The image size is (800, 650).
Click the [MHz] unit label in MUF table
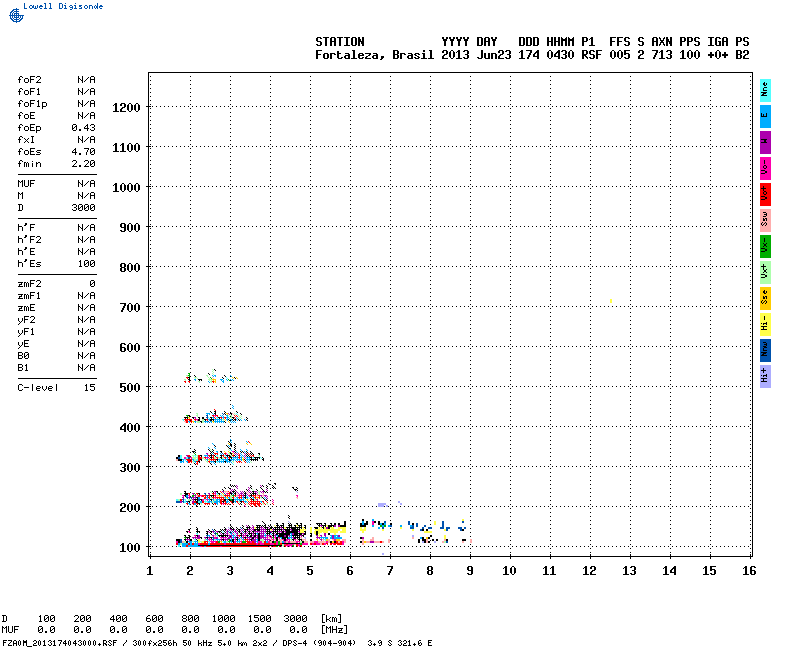click(334, 630)
